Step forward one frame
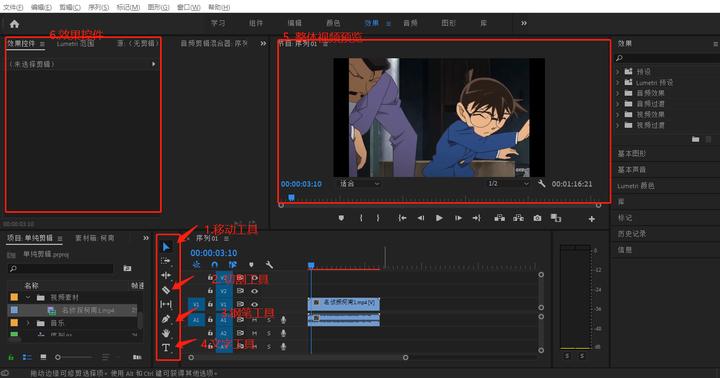The image size is (720, 378). (x=458, y=218)
